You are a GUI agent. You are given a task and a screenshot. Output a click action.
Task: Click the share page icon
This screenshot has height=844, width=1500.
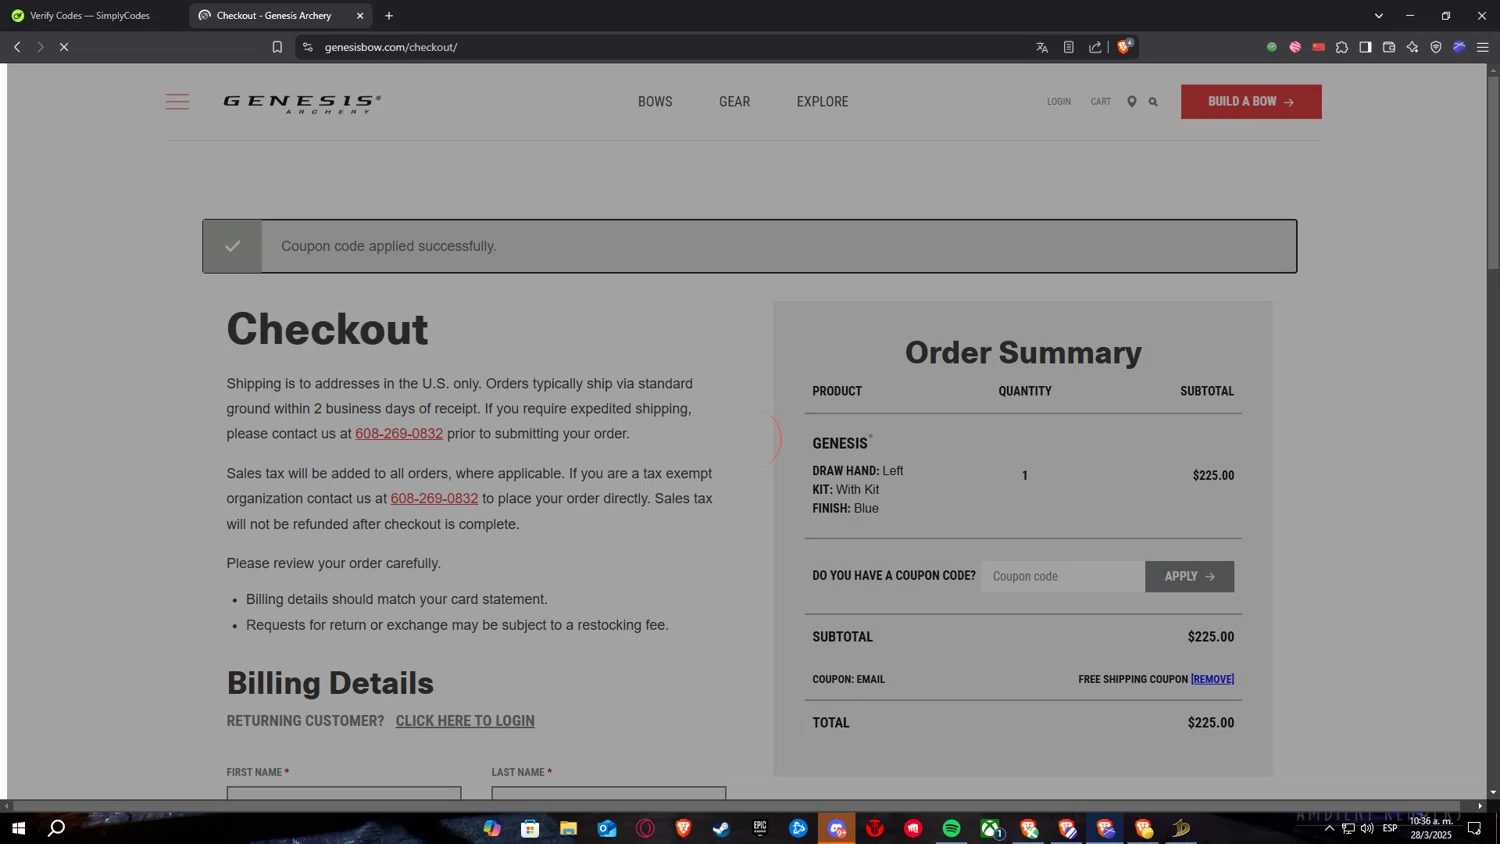[1095, 47]
